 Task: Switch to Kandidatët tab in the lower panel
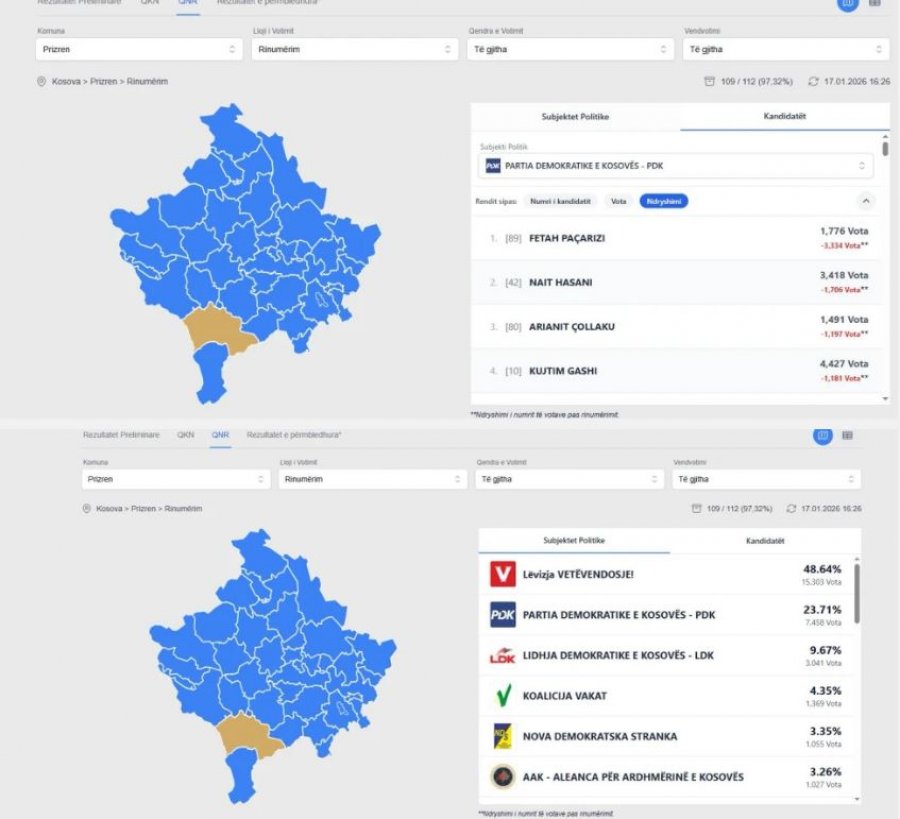(765, 540)
